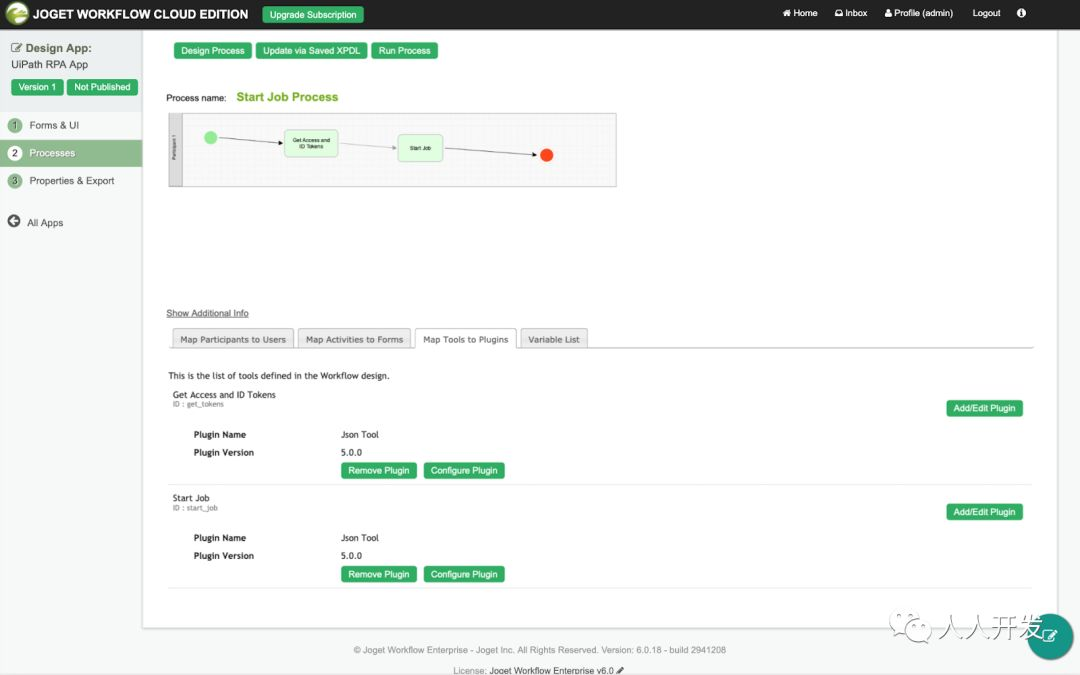Click the pencil icon beside the license text

[620, 670]
